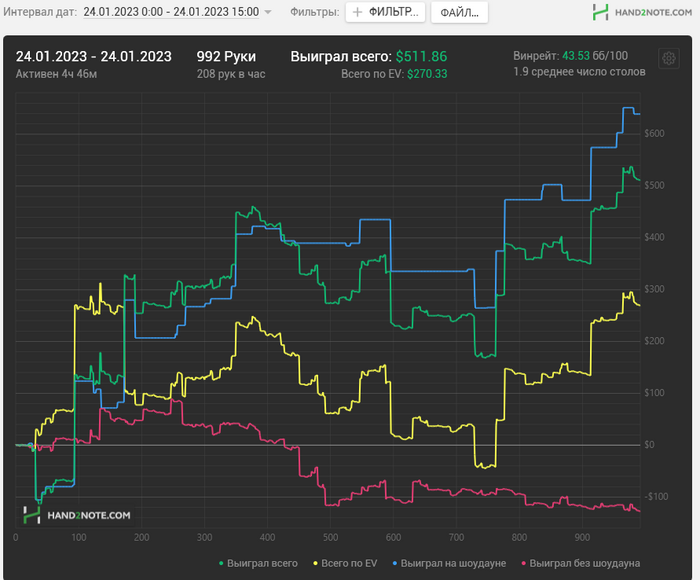Click the 992 Руки hands count
This screenshot has width=700, height=580.
(x=226, y=57)
